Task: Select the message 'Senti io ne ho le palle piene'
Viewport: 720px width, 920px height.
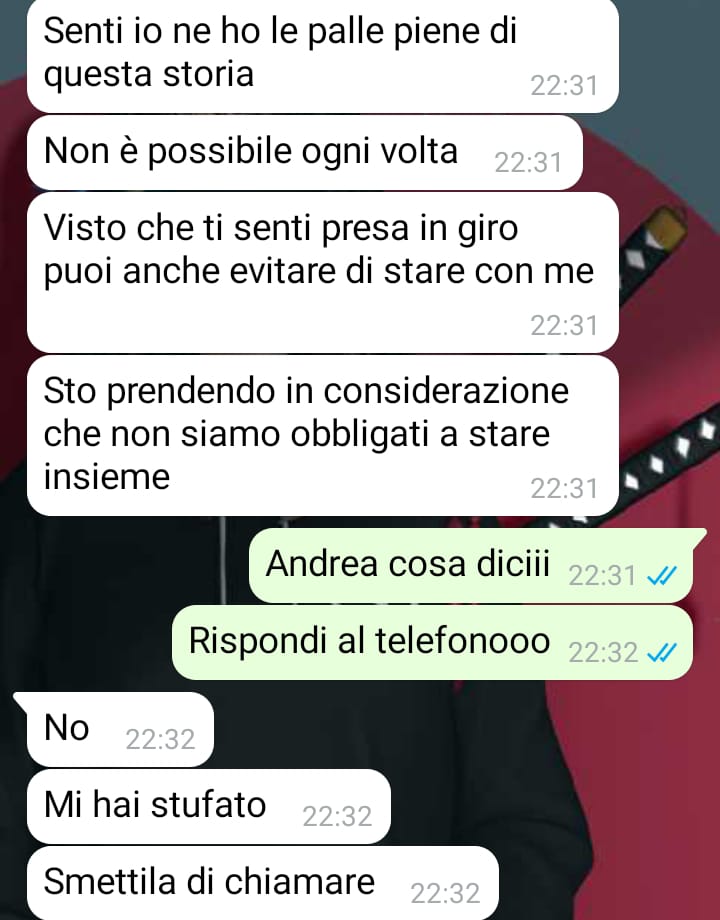Action: point(323,55)
